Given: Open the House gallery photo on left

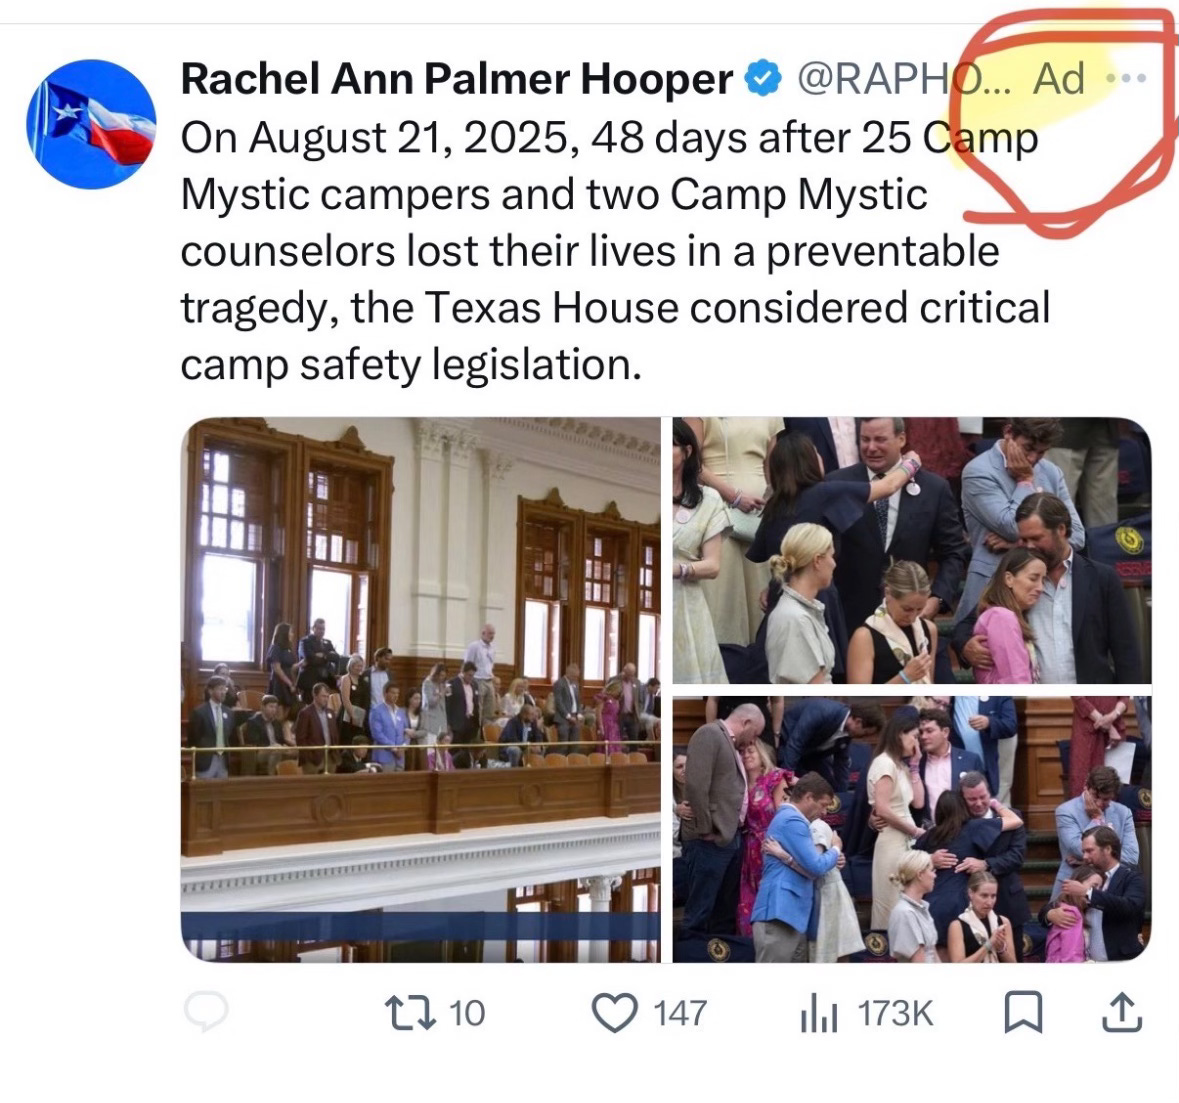Looking at the screenshot, I should click(421, 689).
